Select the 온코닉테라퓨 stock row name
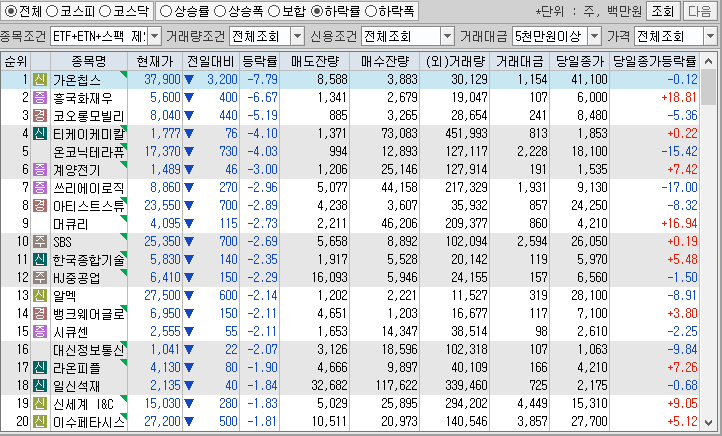The width and height of the screenshot is (722, 436). tap(88, 151)
